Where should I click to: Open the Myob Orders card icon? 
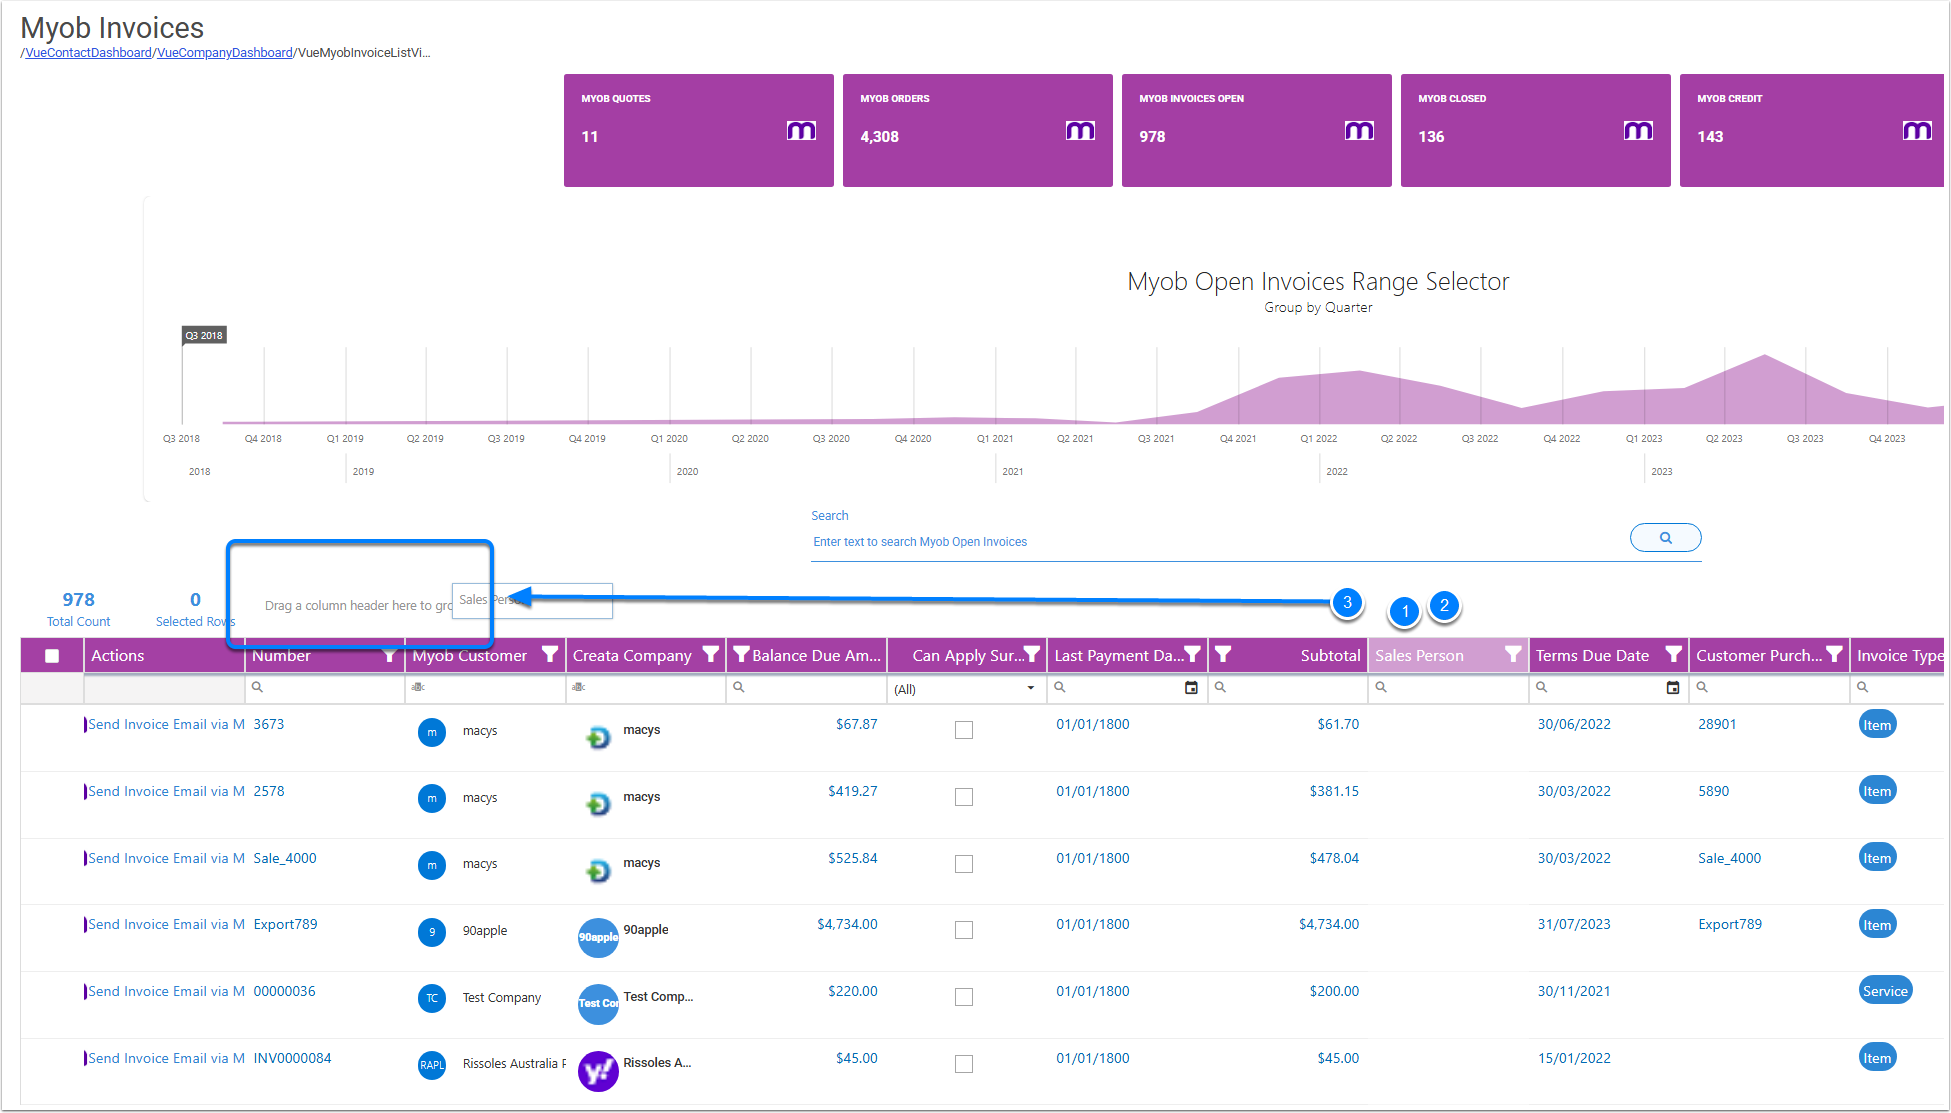coord(1080,131)
